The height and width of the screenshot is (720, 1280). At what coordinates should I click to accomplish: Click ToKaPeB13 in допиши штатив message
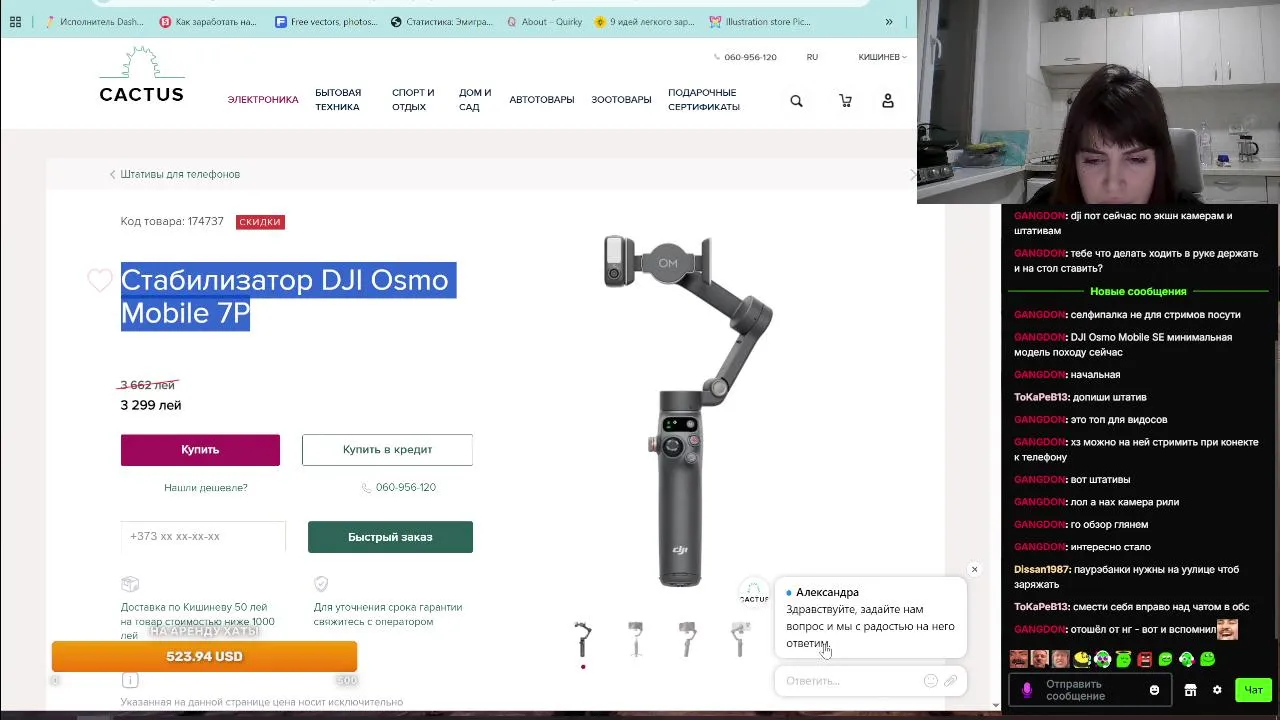tap(1040, 398)
